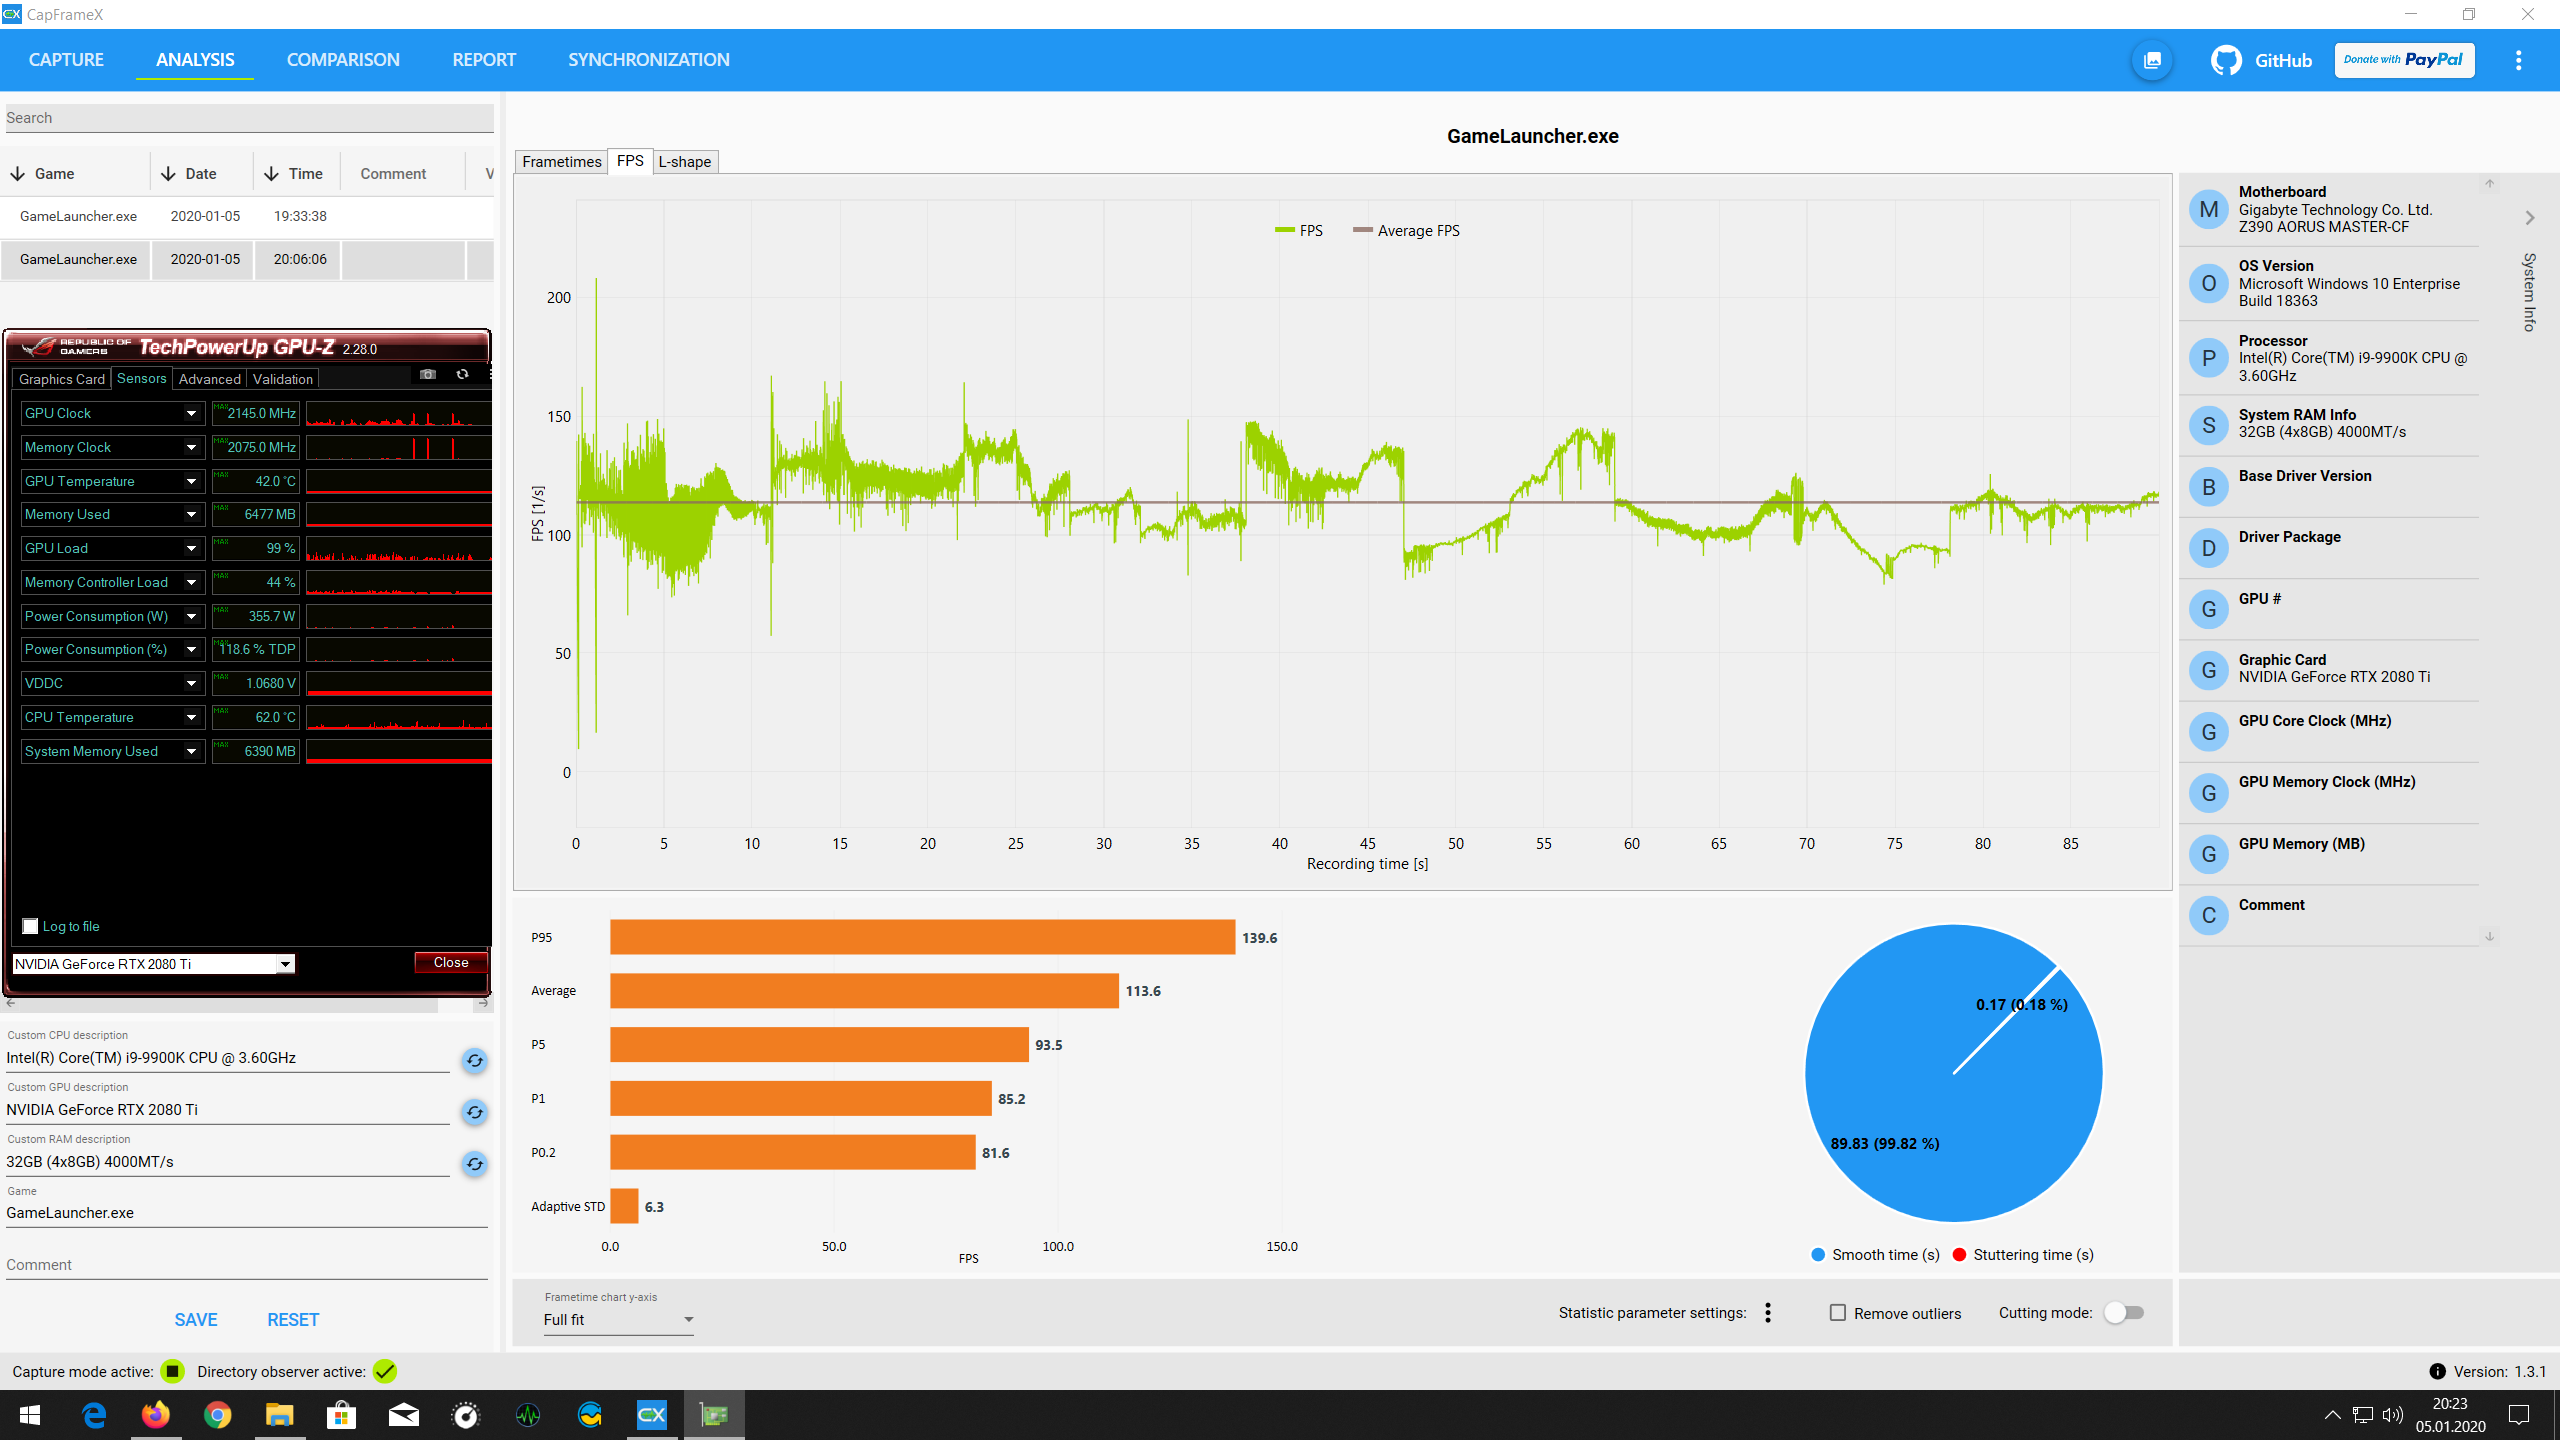Open VDDC sensor dropdown
Viewport: 2560px width, 1440px height.
click(191, 684)
